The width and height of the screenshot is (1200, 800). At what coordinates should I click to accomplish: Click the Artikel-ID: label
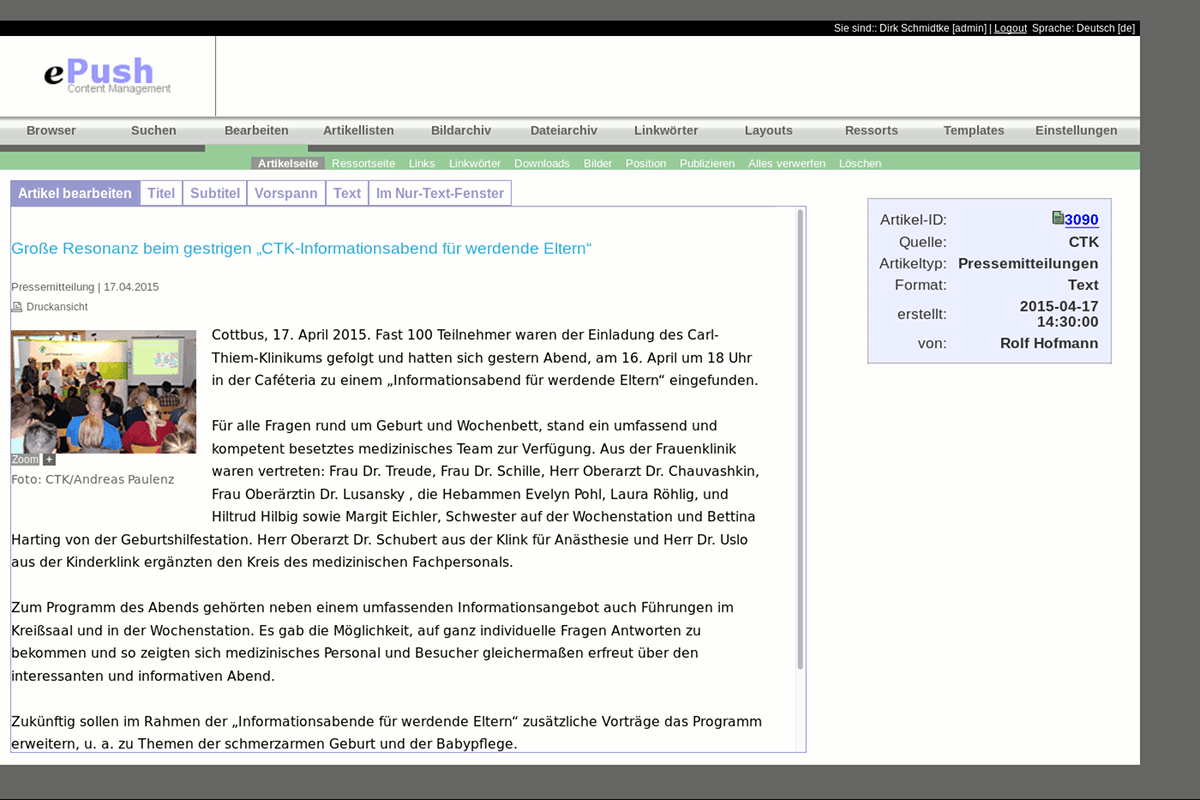(913, 220)
